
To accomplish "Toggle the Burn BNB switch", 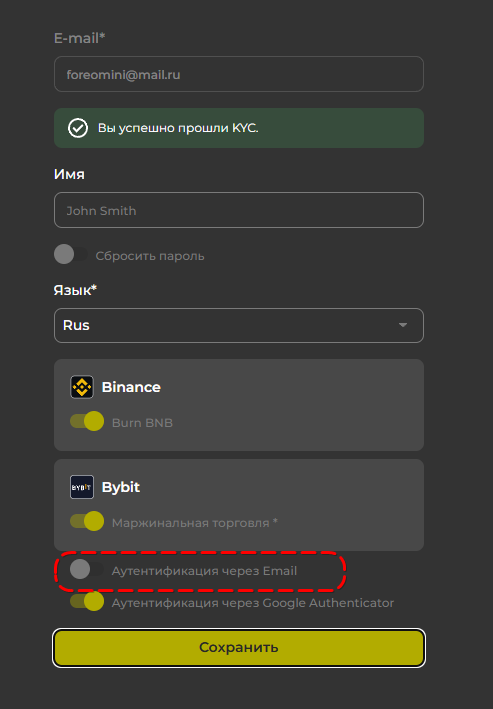I will tap(87, 421).
